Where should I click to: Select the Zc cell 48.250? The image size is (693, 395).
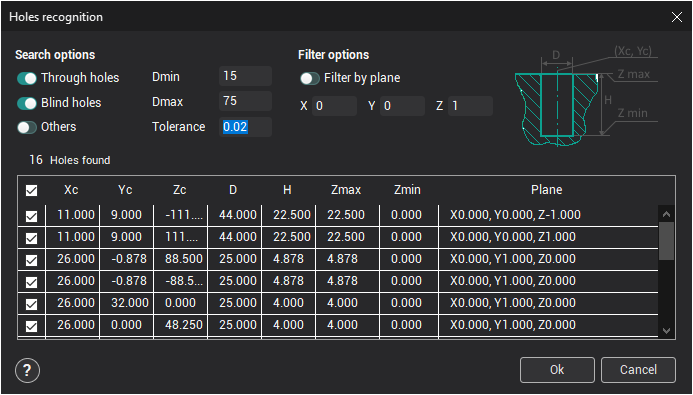point(180,325)
